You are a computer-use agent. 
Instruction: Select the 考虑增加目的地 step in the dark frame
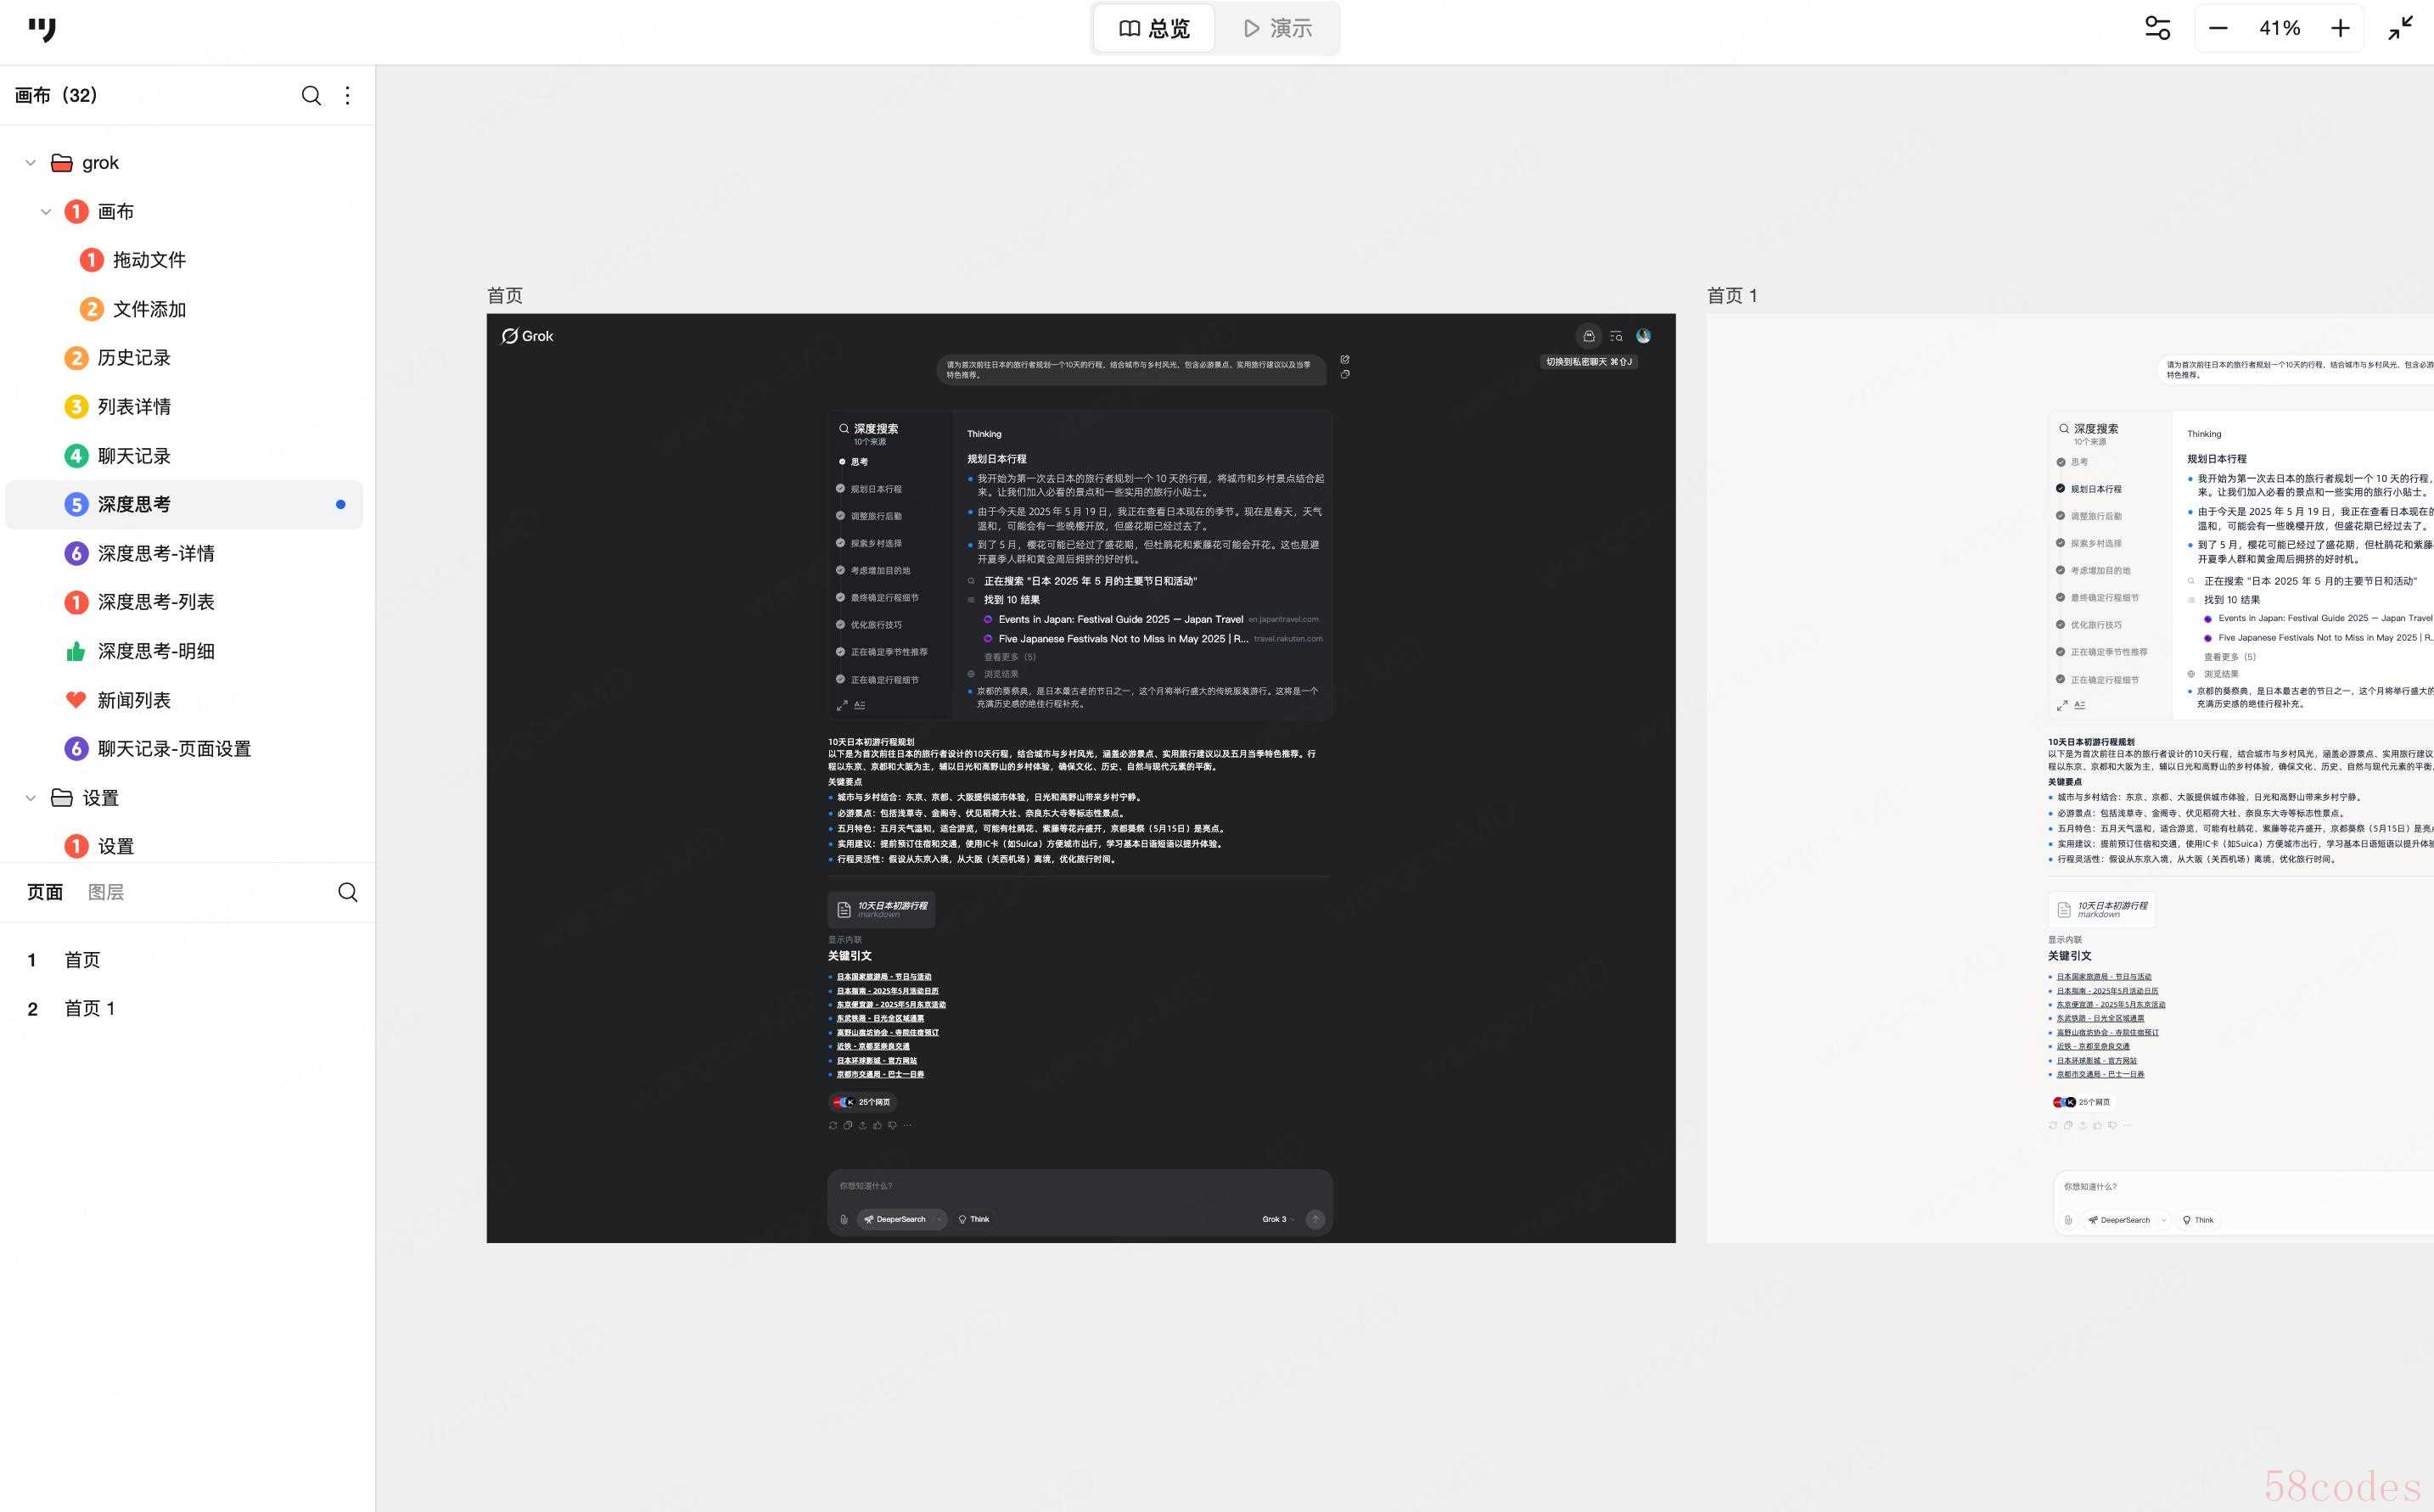point(873,570)
